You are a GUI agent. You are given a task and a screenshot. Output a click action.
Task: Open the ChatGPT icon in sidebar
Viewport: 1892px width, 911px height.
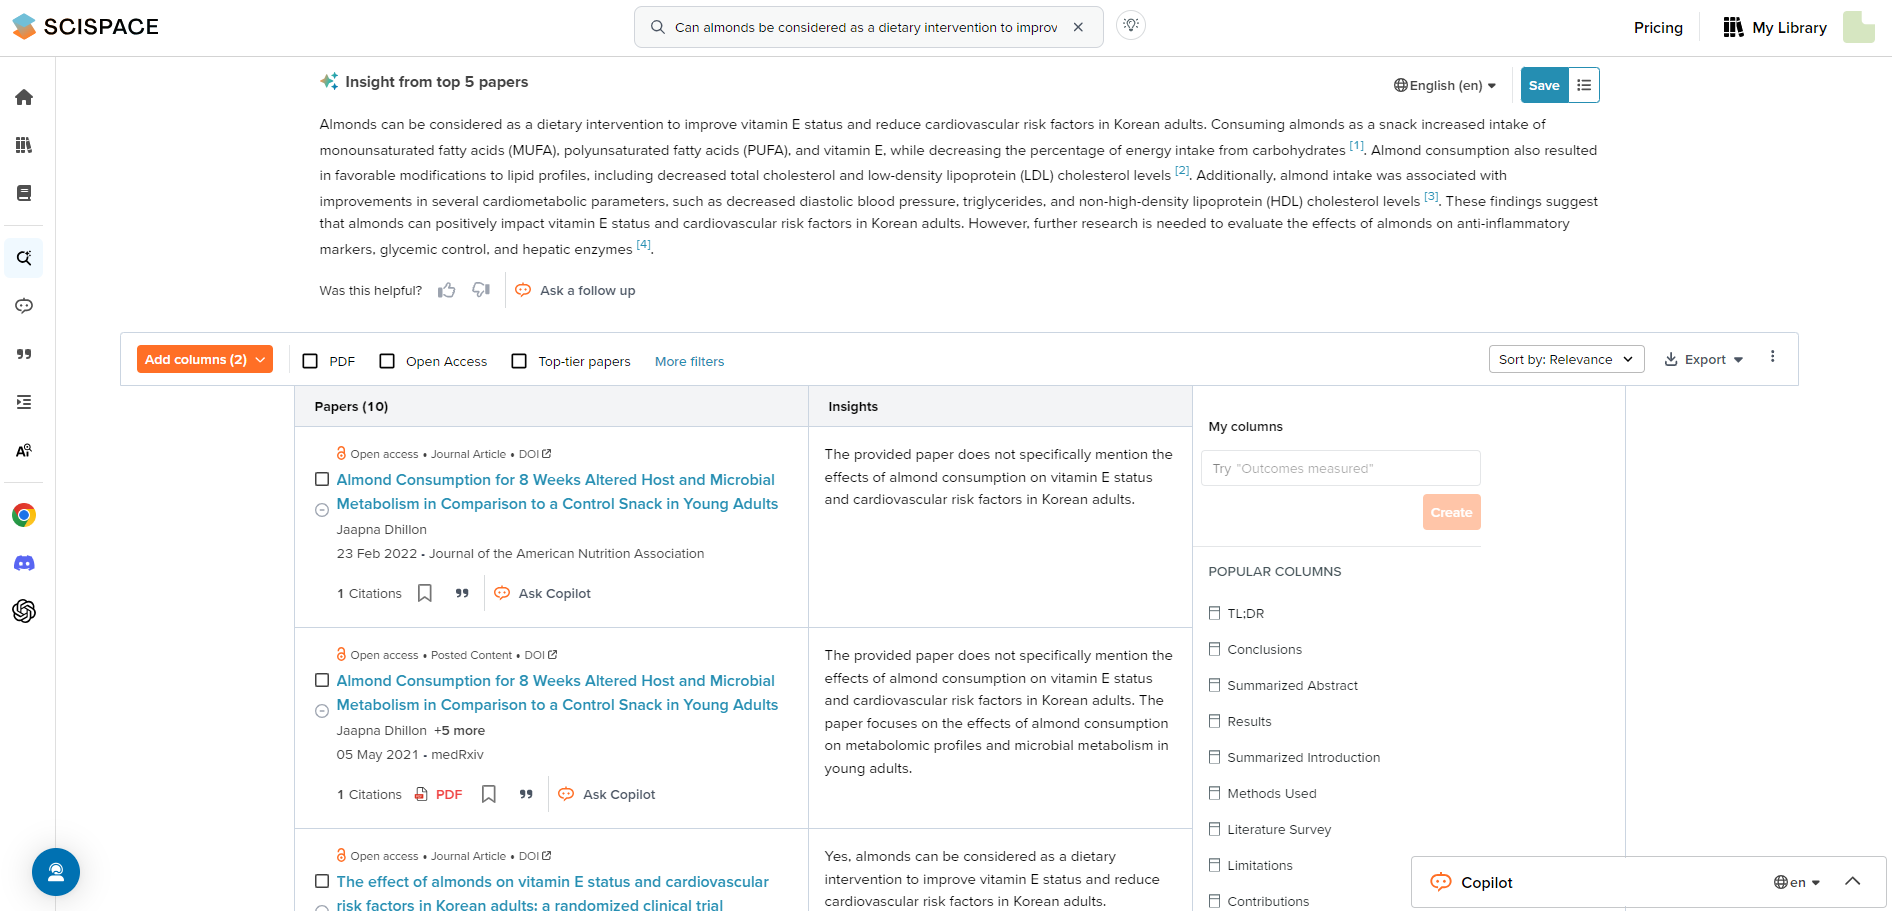24,611
